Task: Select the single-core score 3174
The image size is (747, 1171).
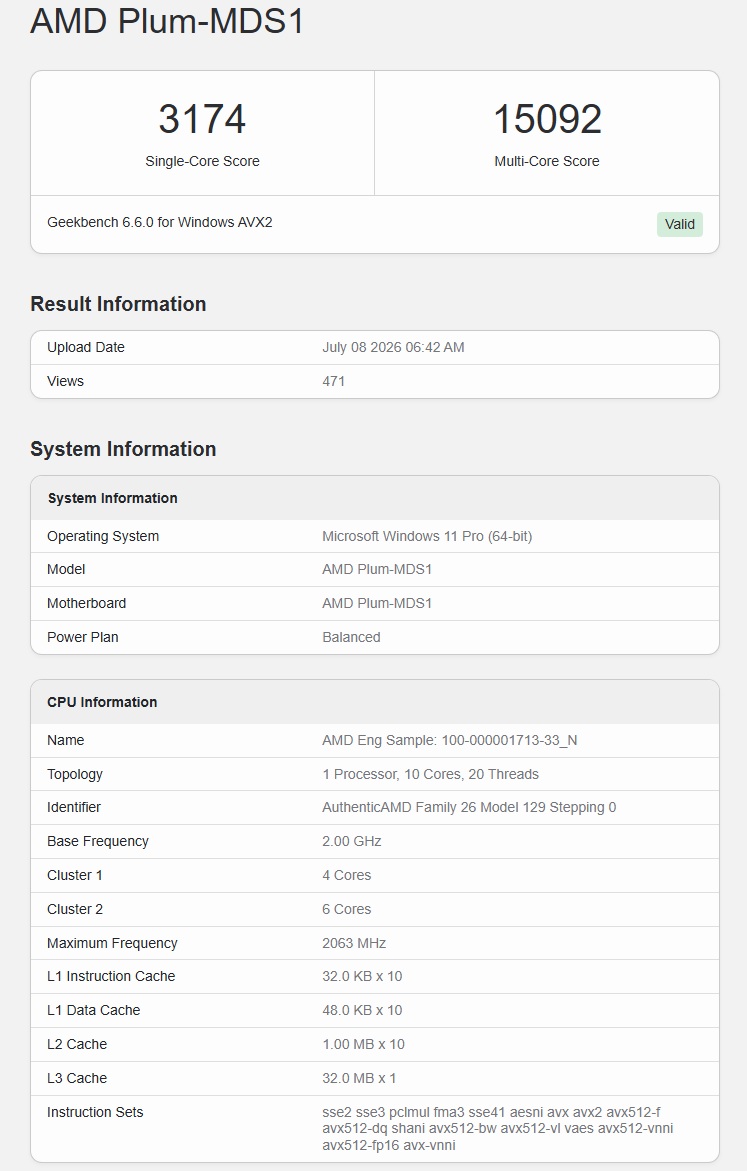Action: click(202, 119)
